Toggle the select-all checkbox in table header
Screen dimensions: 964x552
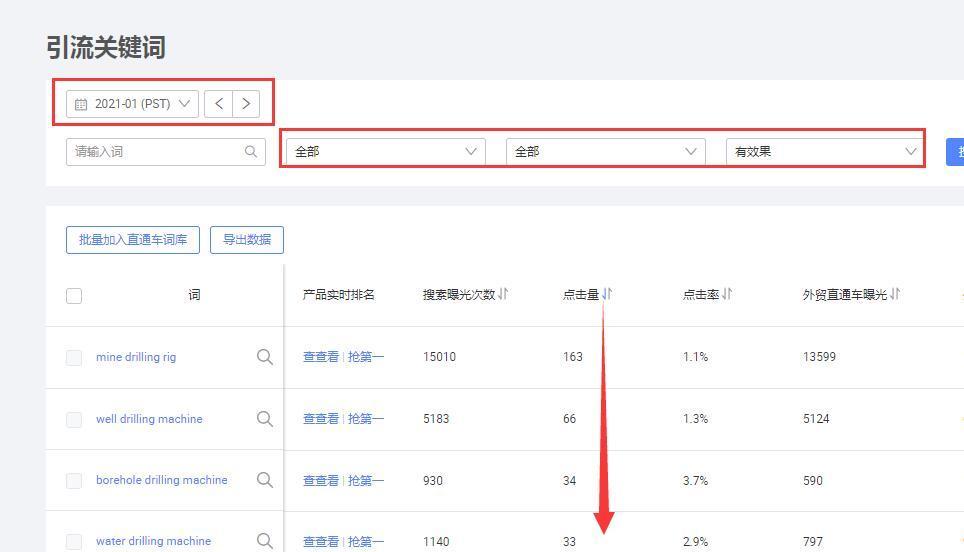pos(74,296)
